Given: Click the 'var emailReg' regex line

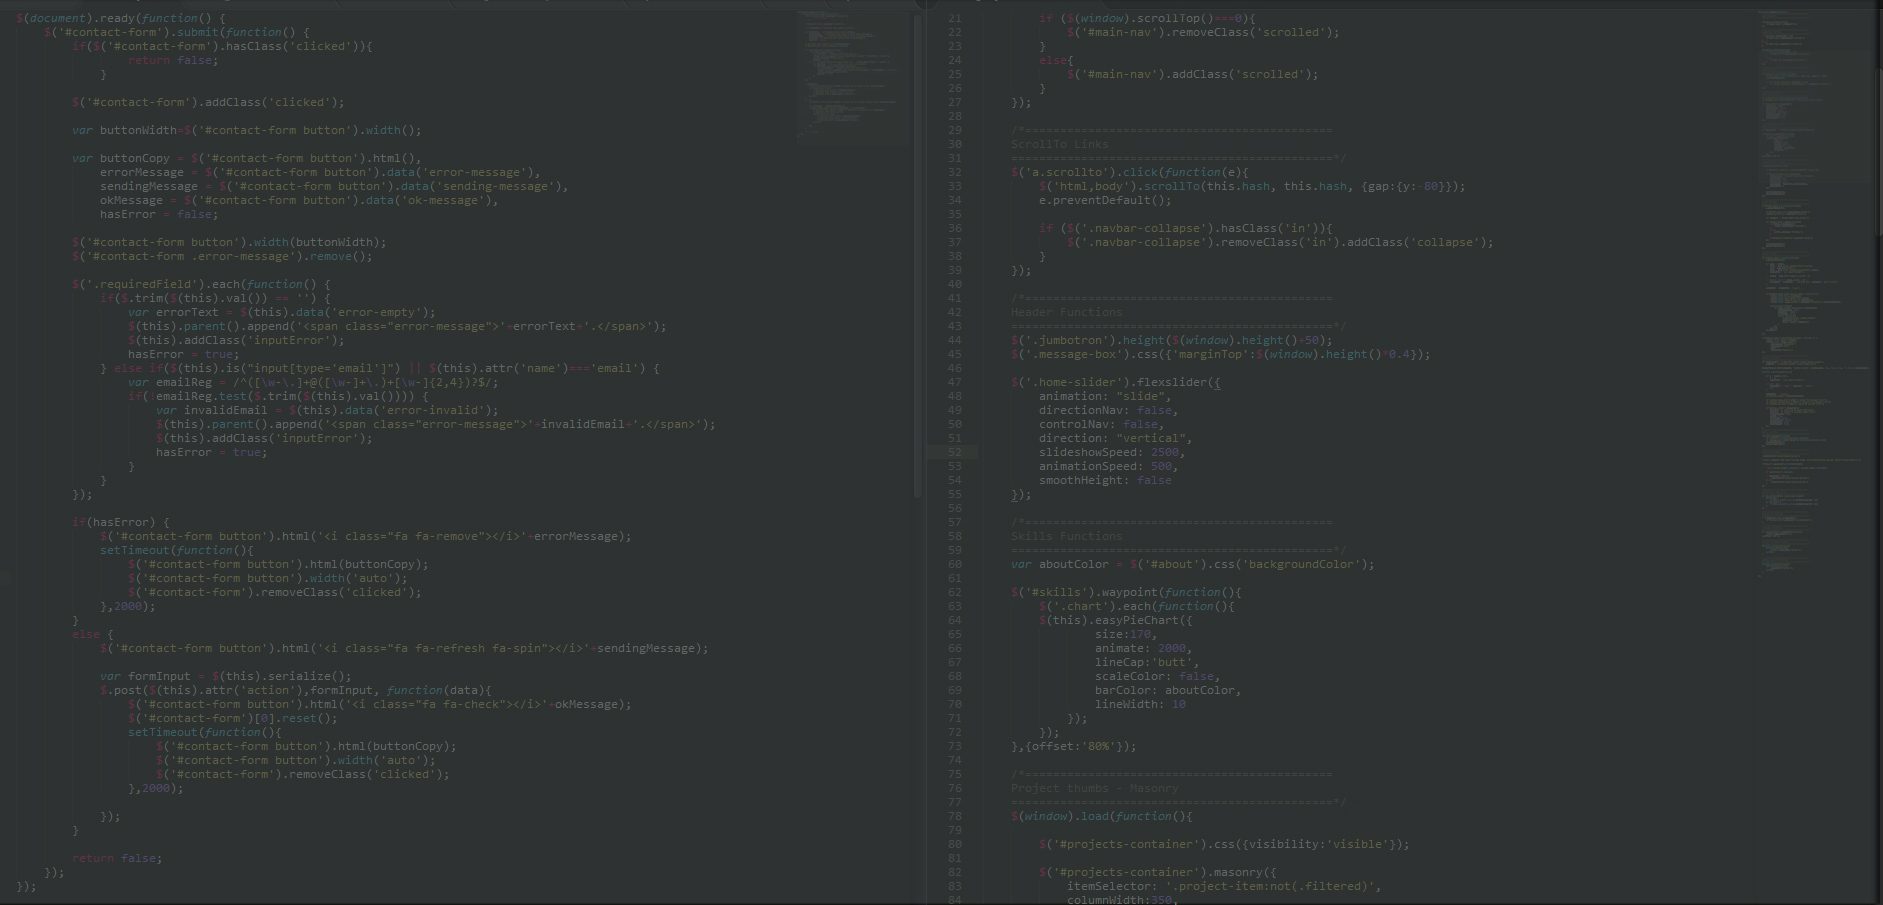Looking at the screenshot, I should point(312,382).
